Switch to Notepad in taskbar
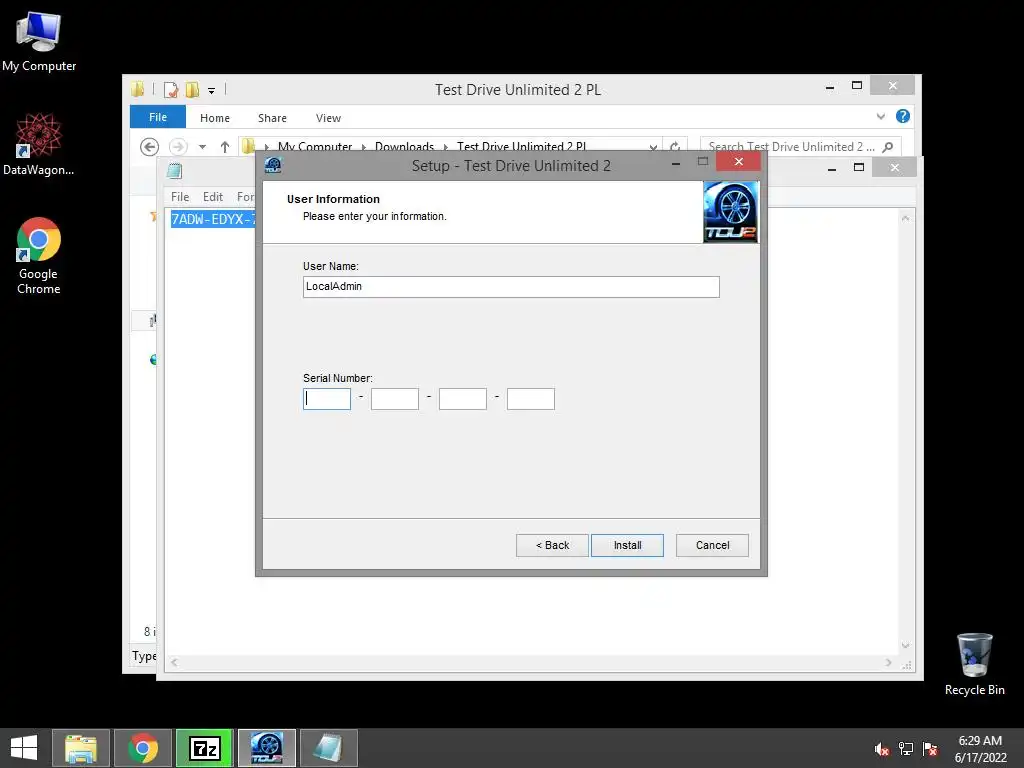Viewport: 1024px width, 768px height. pos(328,748)
